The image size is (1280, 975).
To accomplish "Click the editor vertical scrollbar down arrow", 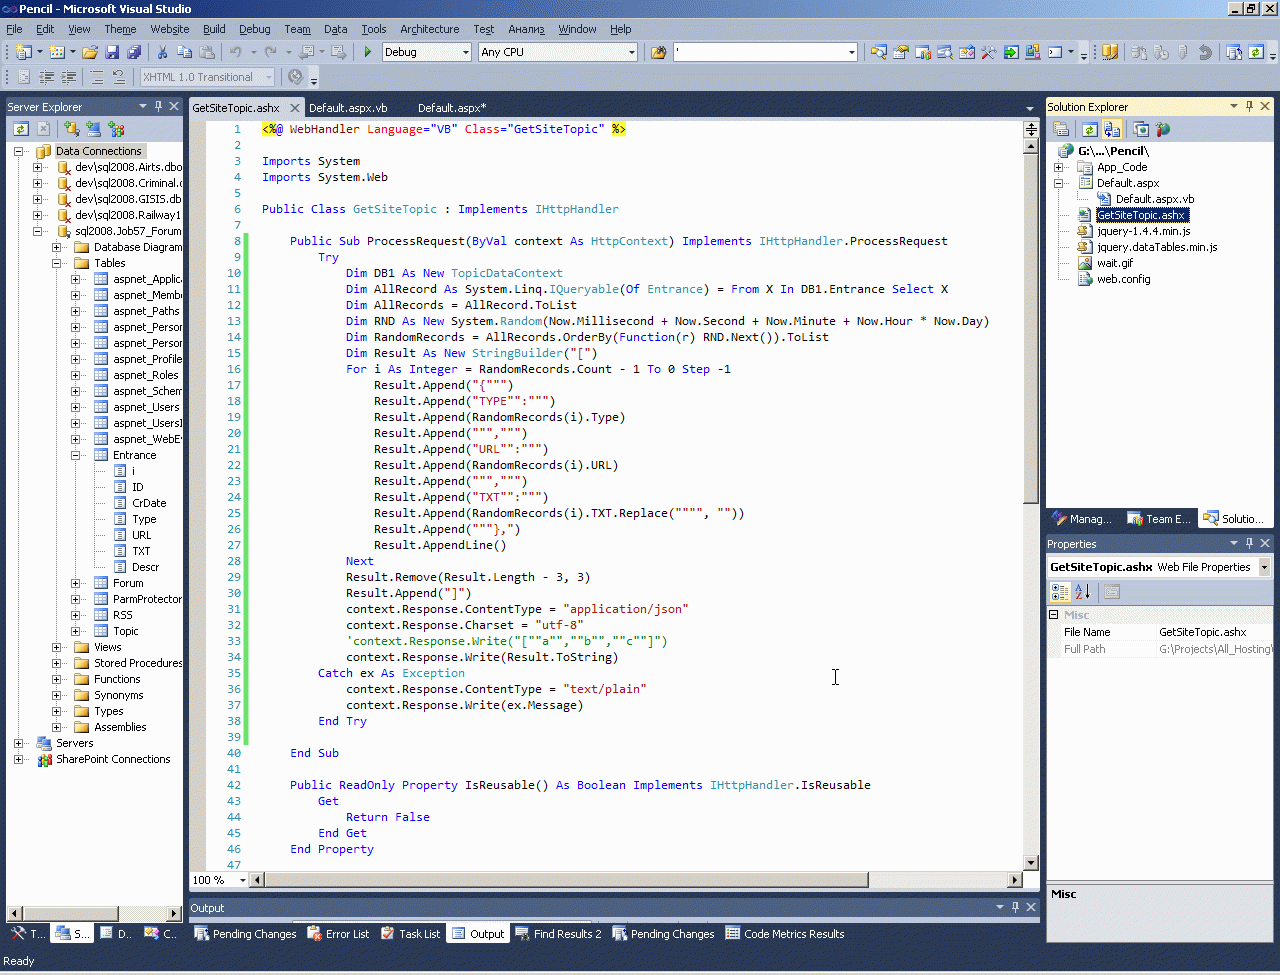I will point(1031,863).
